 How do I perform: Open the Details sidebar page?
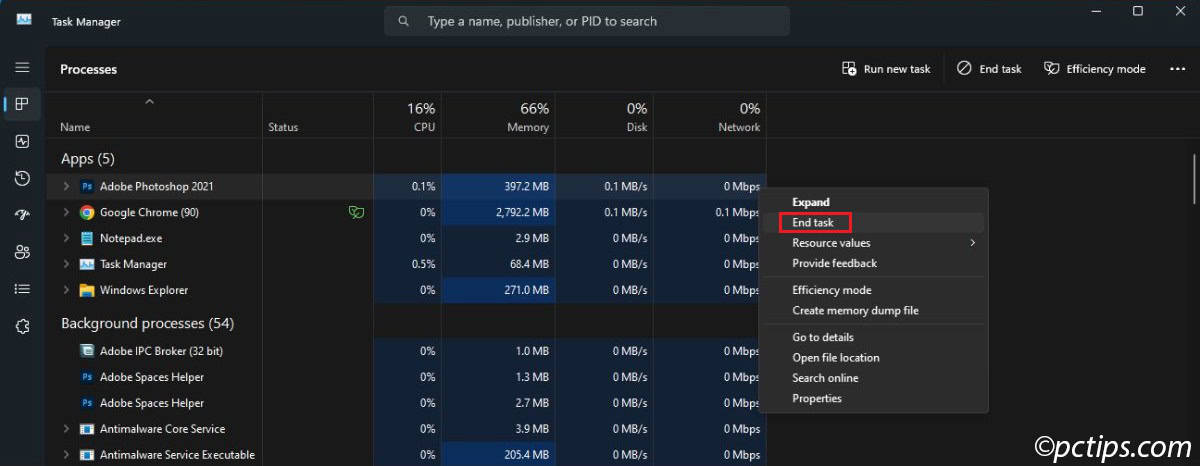22,289
